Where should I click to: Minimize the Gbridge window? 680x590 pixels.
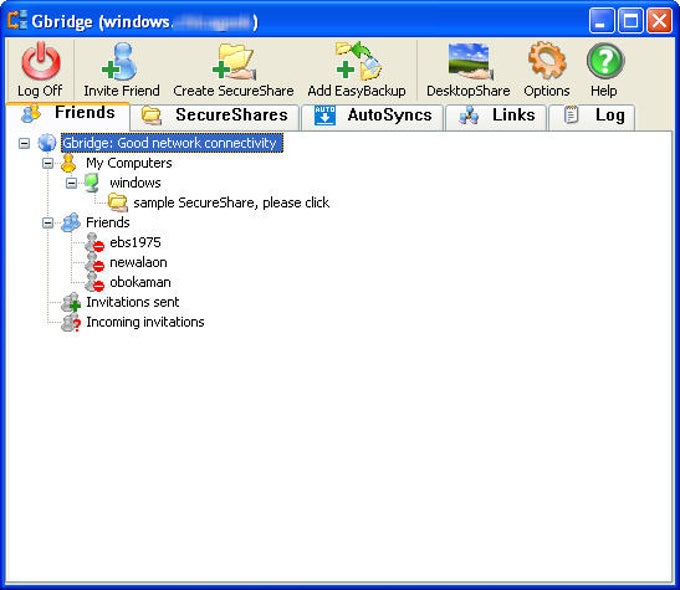602,20
